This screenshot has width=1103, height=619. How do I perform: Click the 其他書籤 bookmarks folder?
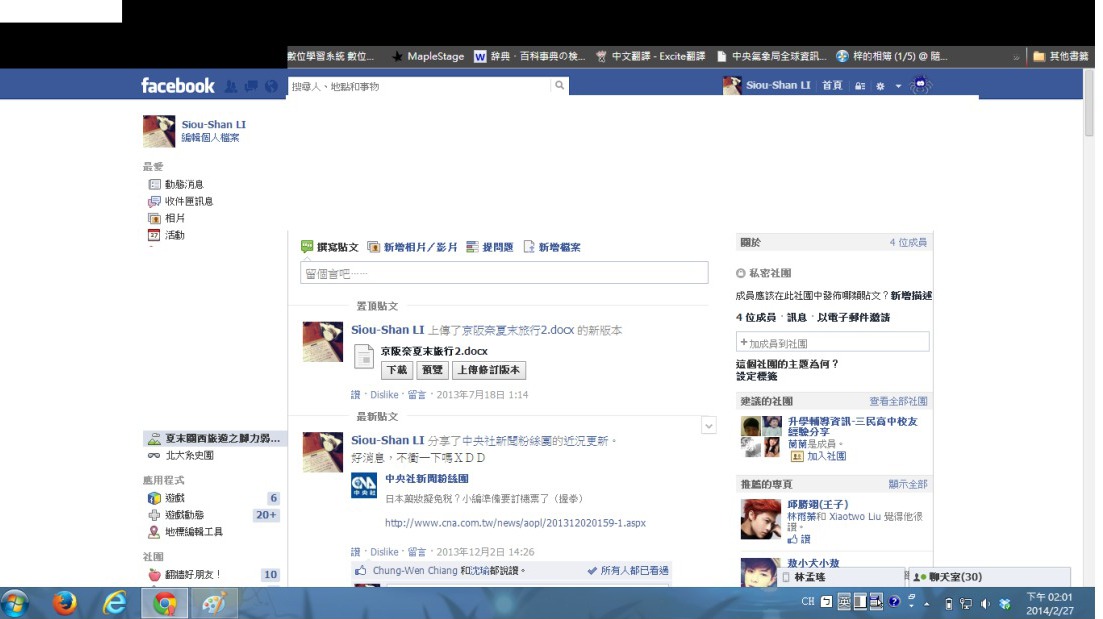pyautogui.click(x=1060, y=56)
